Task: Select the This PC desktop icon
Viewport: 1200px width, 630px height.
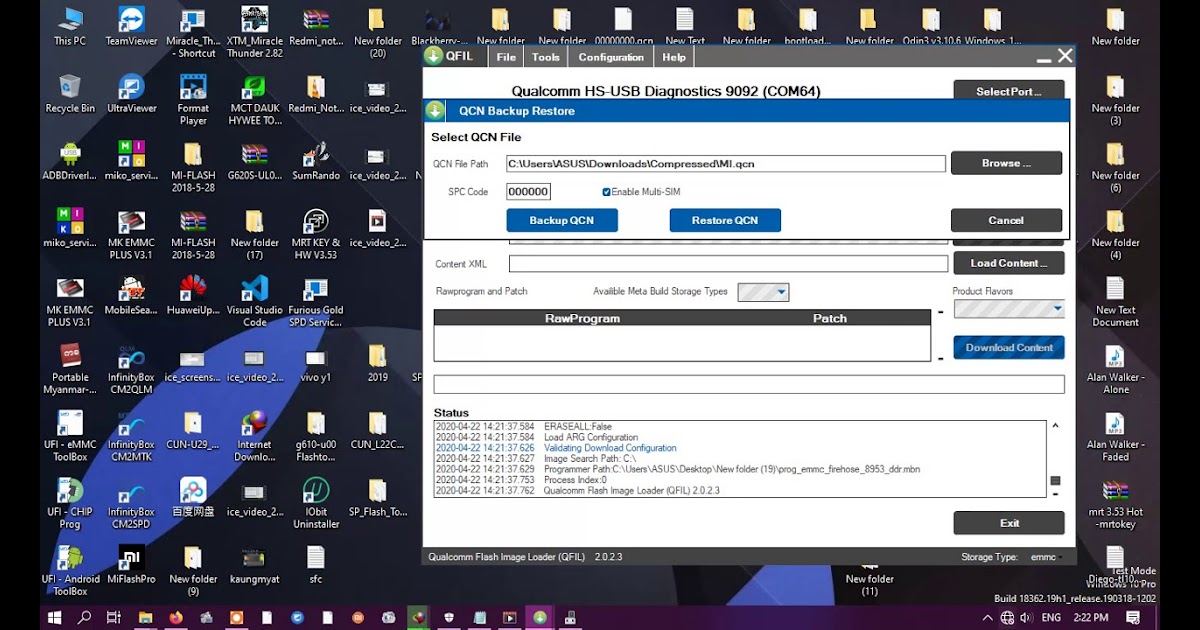Action: tap(70, 27)
